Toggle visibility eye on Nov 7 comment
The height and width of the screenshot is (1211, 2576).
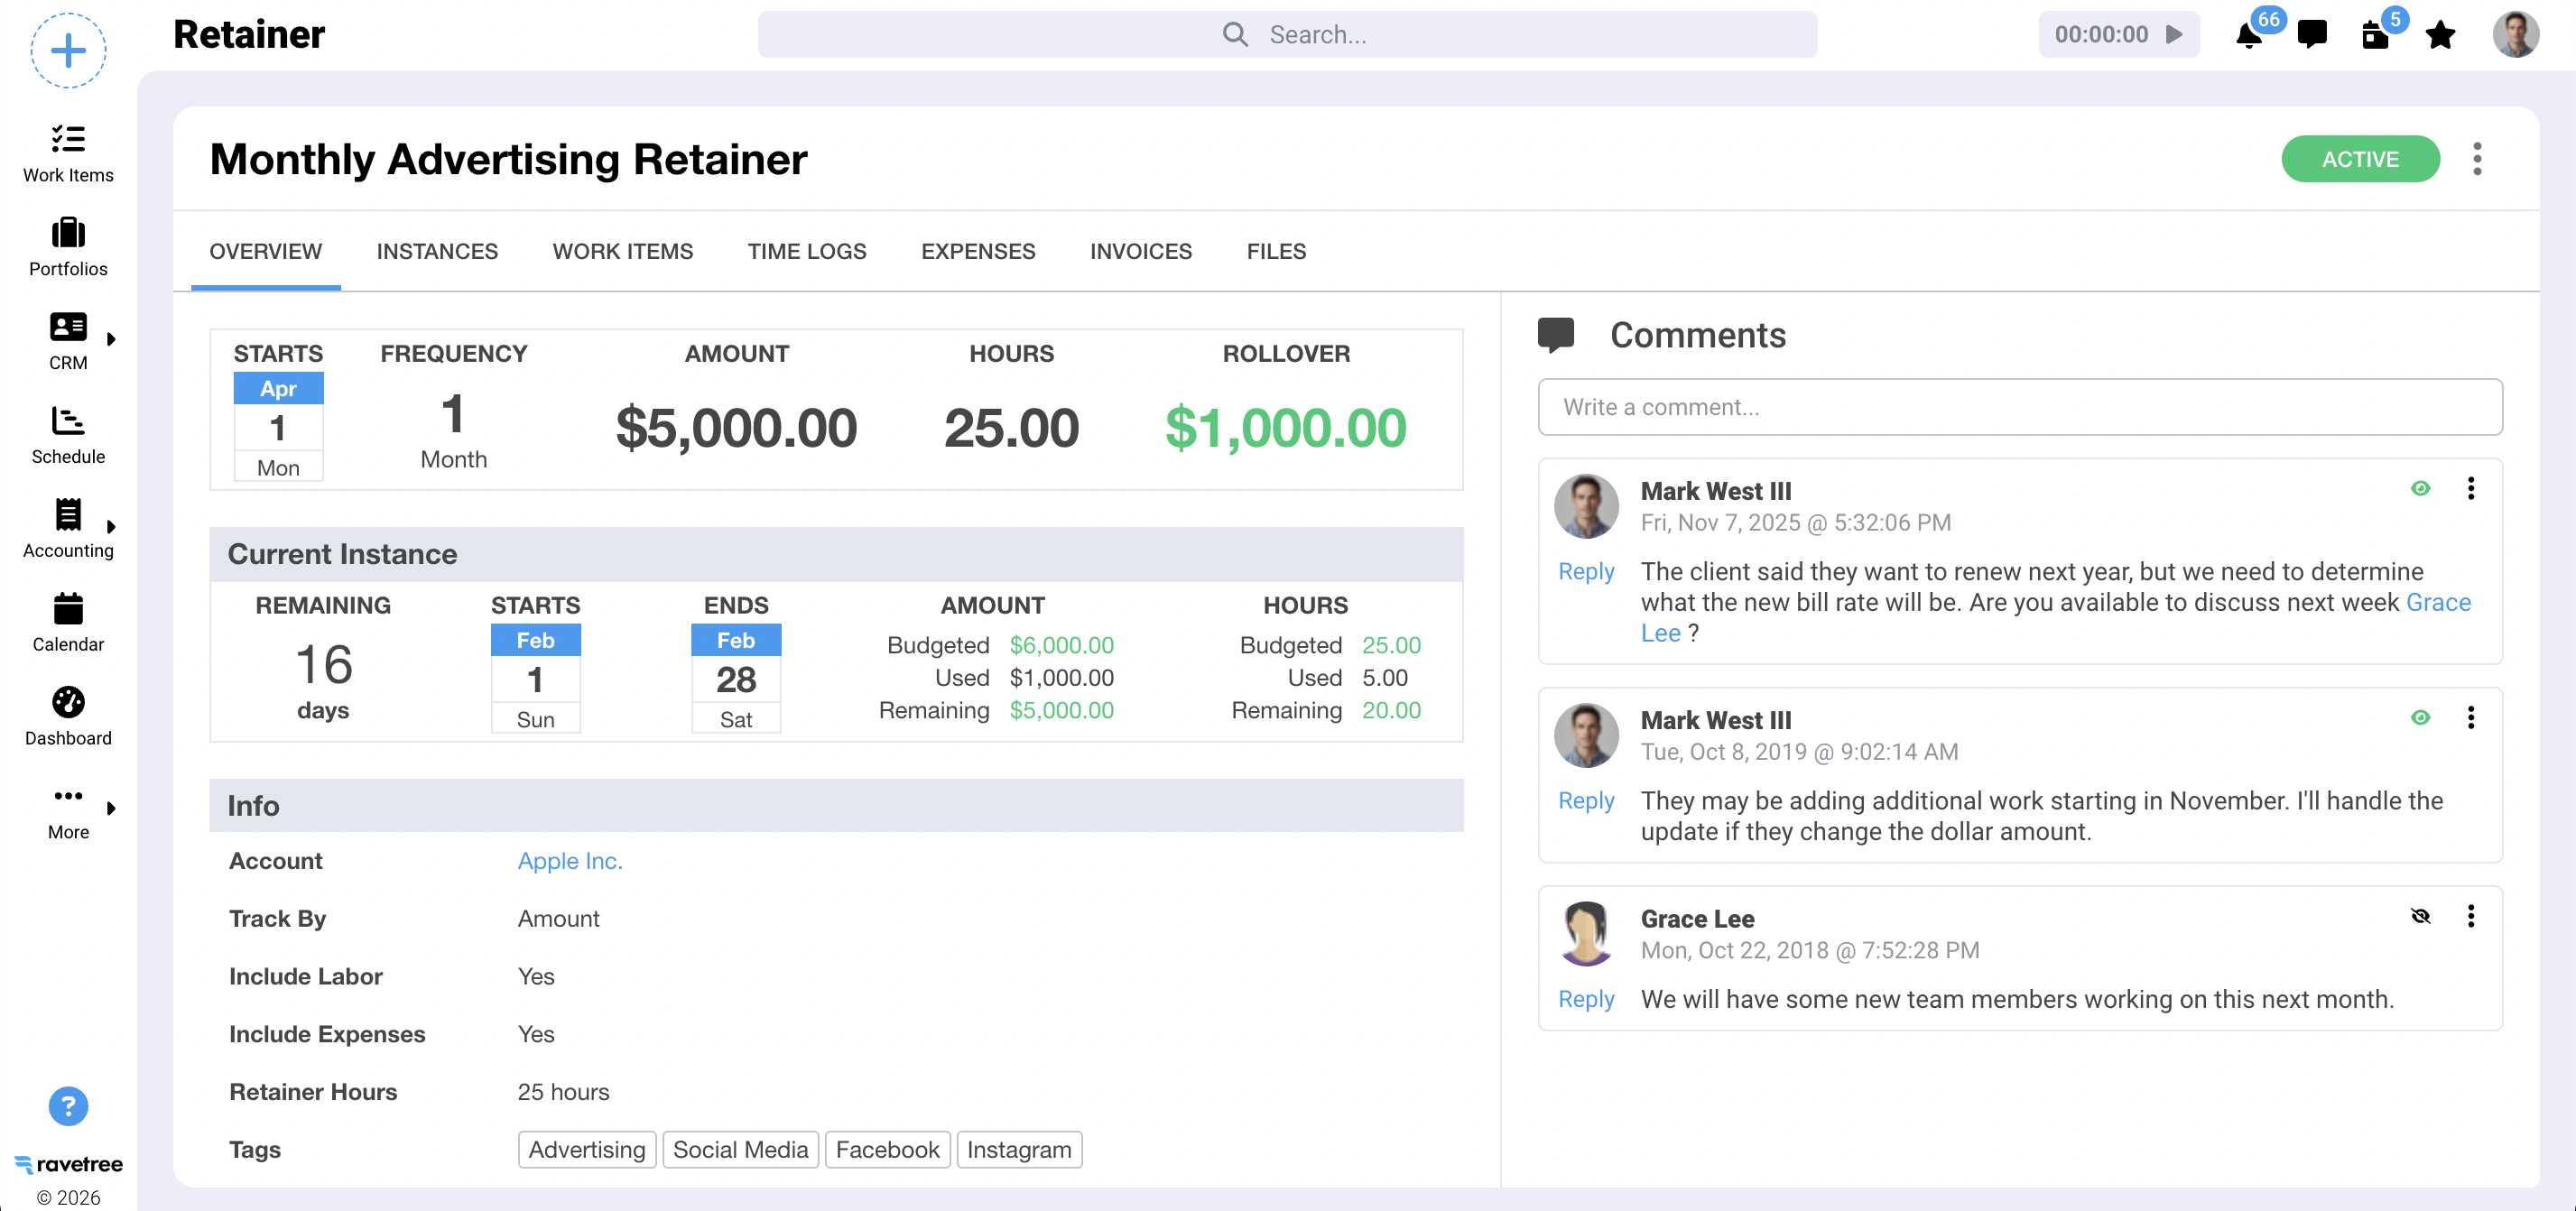[2420, 488]
